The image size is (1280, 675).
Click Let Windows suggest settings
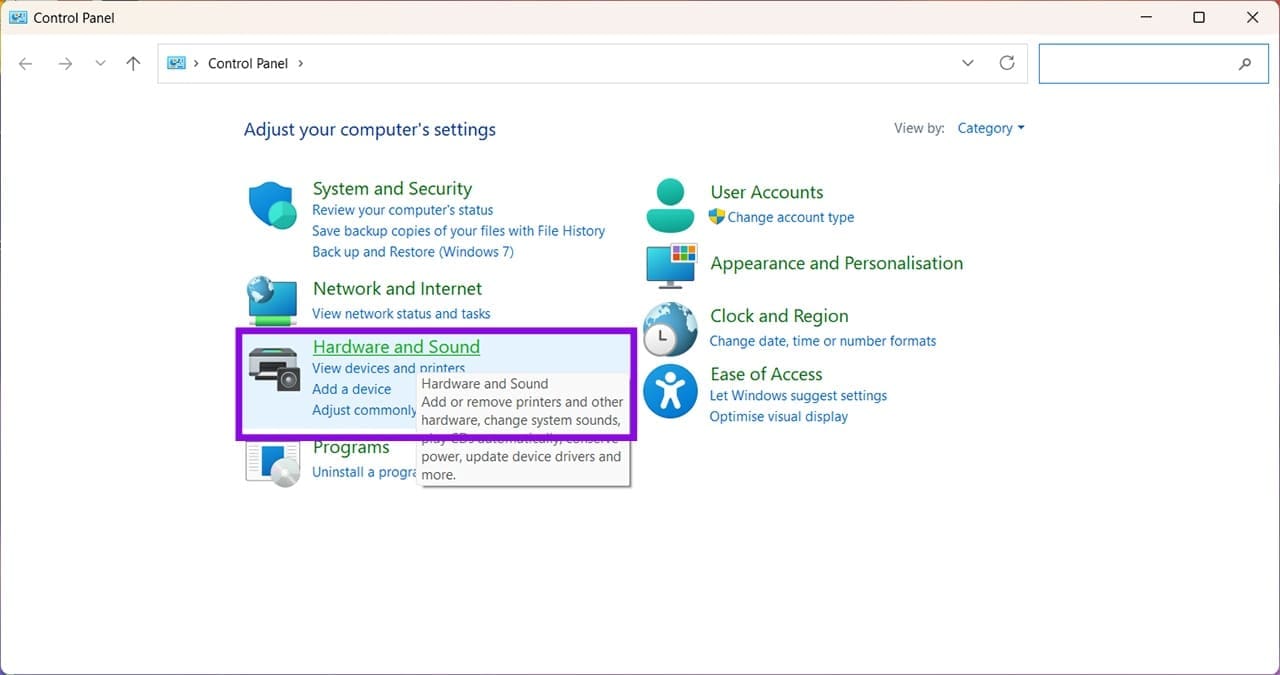tap(798, 395)
